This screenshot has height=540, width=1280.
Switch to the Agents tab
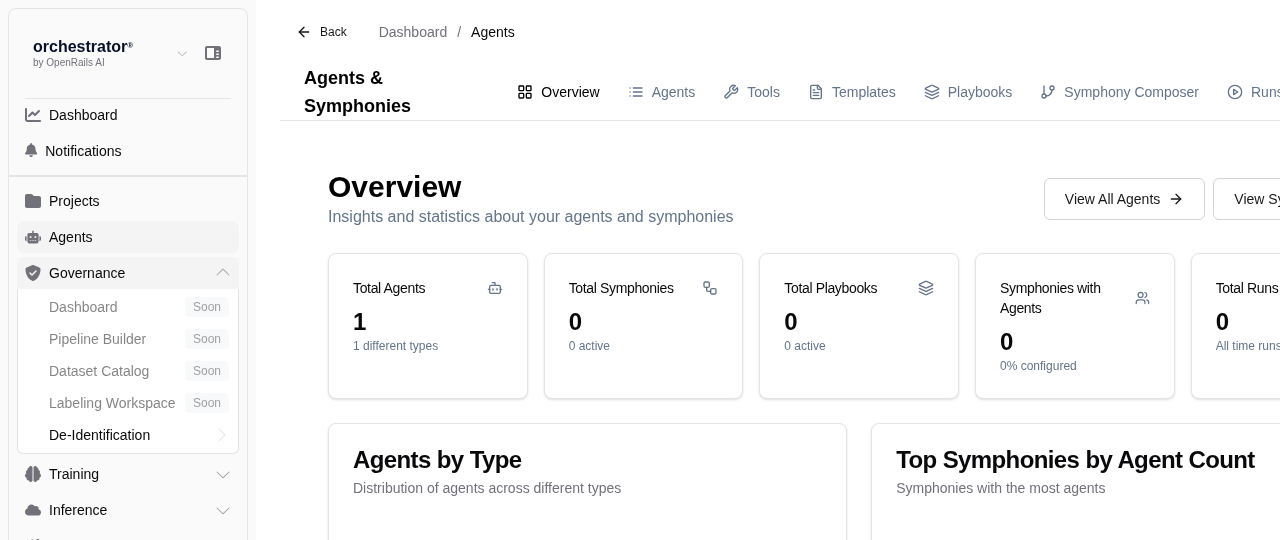click(x=662, y=92)
